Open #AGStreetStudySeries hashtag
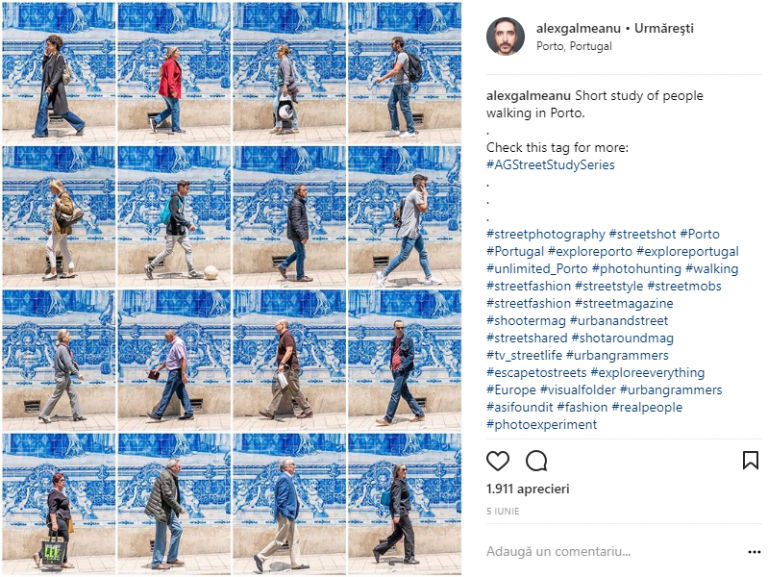Image resolution: width=768 pixels, height=577 pixels. [x=550, y=165]
